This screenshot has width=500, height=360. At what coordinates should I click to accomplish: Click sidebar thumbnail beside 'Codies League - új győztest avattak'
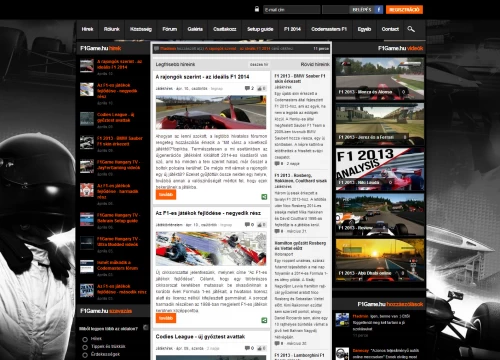(87, 119)
